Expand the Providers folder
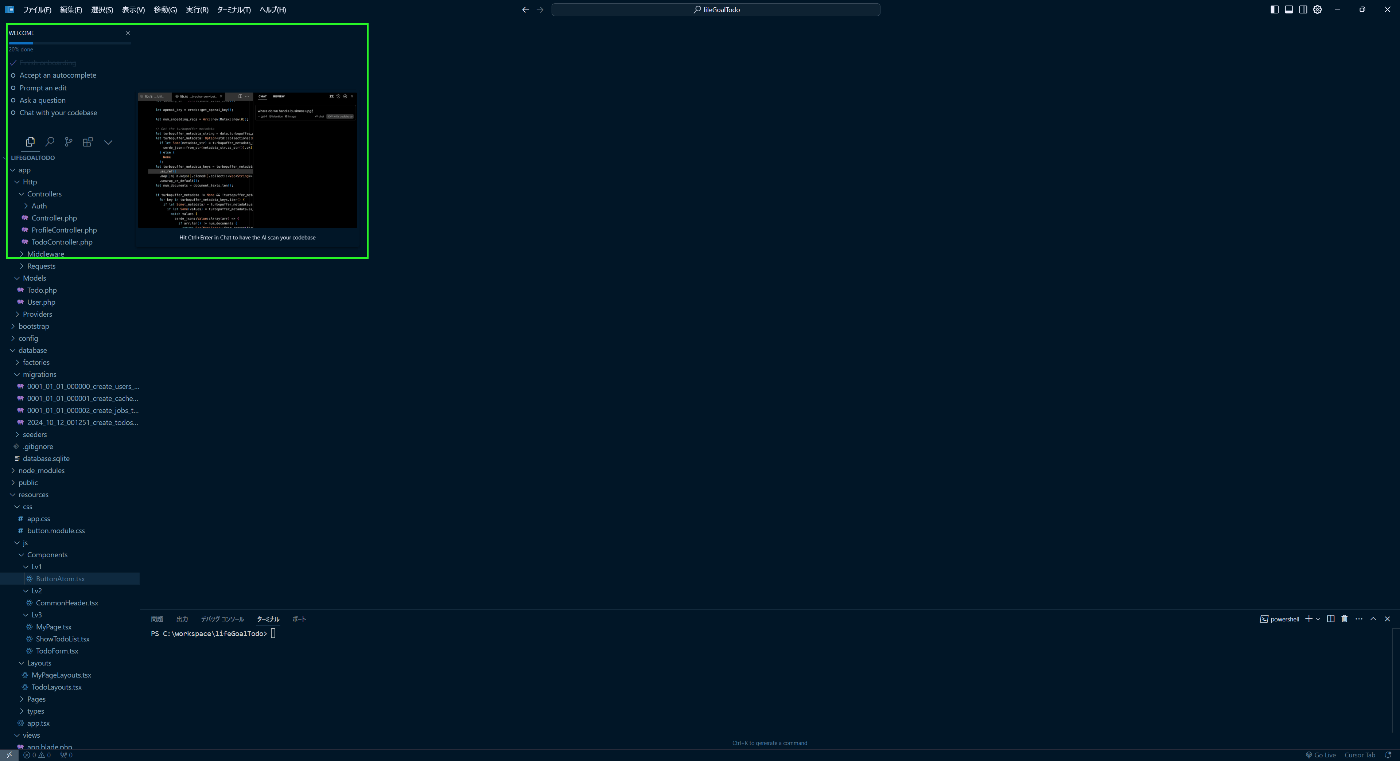This screenshot has width=1400, height=761. pos(37,314)
